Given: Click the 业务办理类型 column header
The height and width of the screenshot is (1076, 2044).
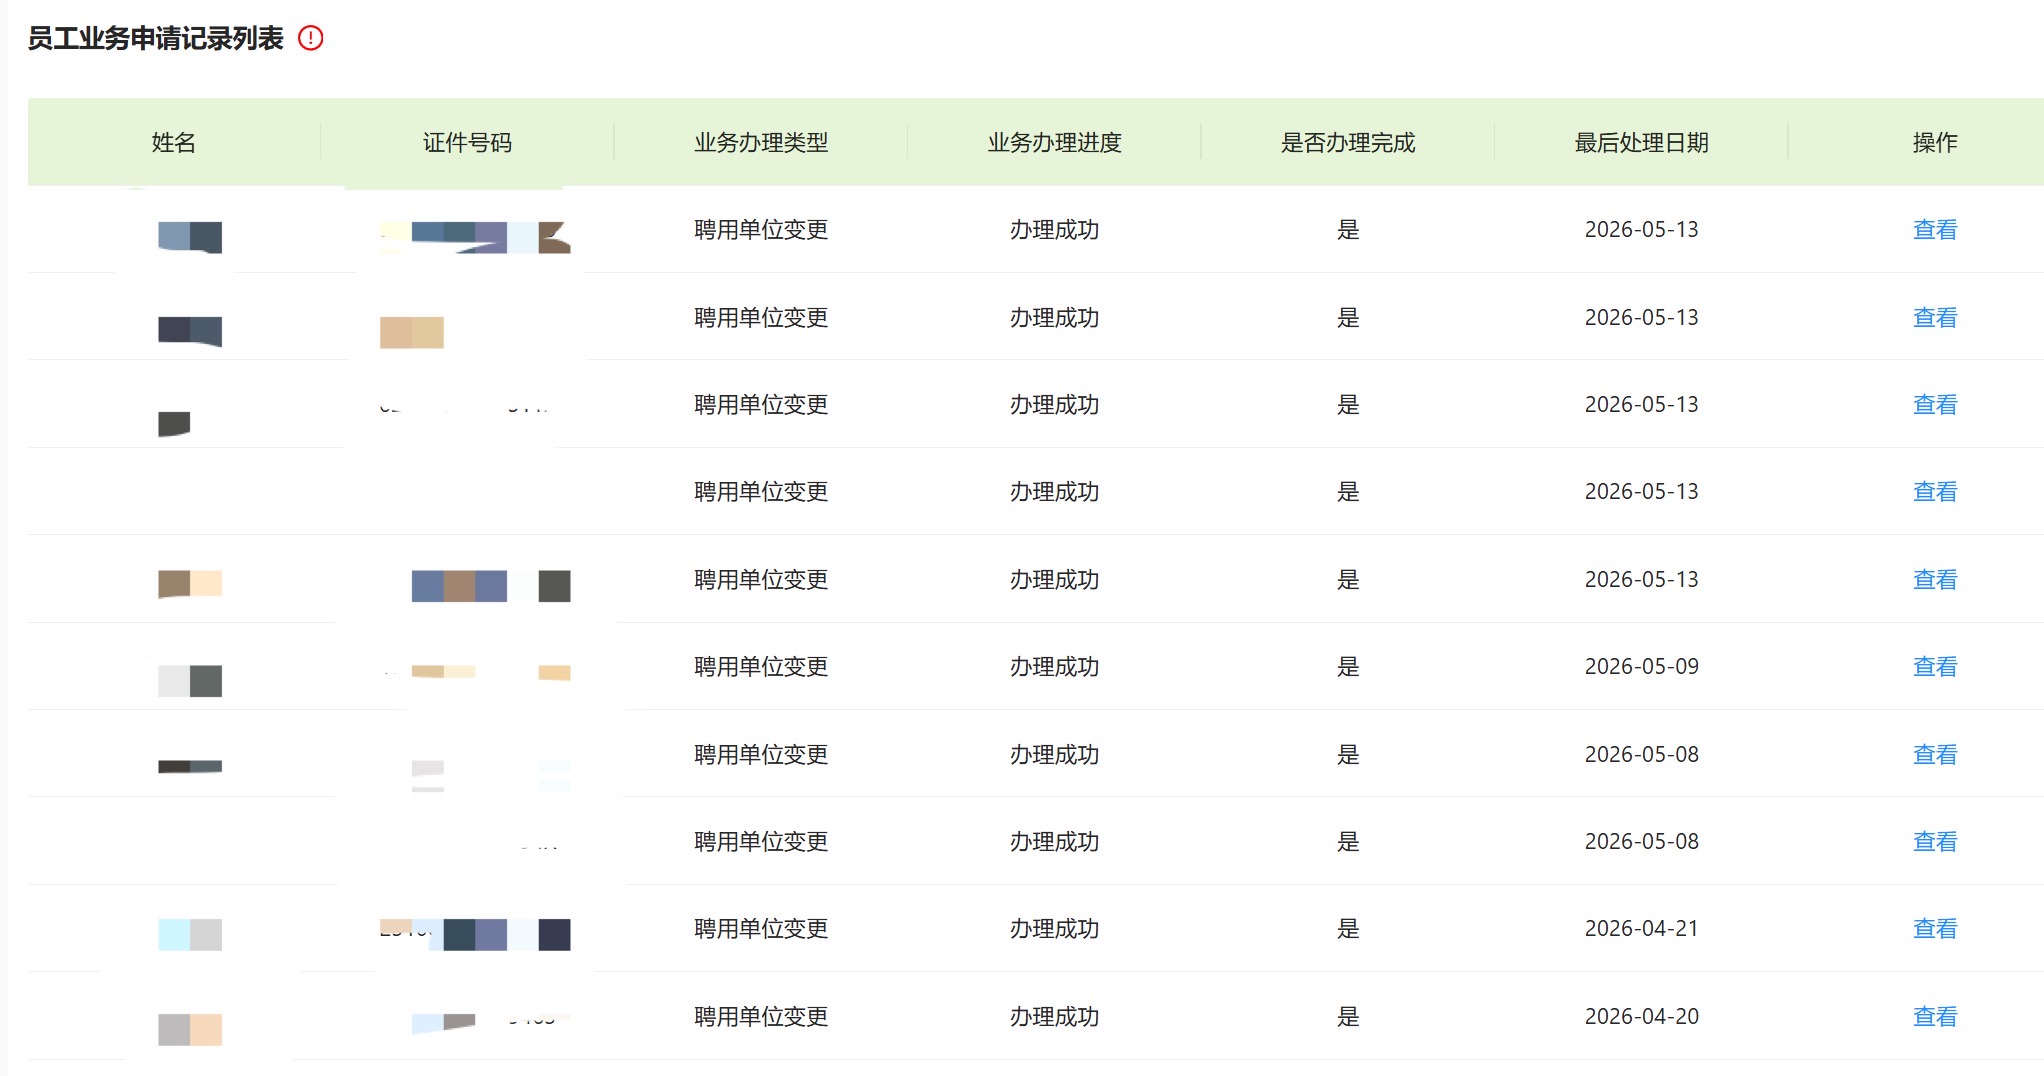Looking at the screenshot, I should coord(761,143).
